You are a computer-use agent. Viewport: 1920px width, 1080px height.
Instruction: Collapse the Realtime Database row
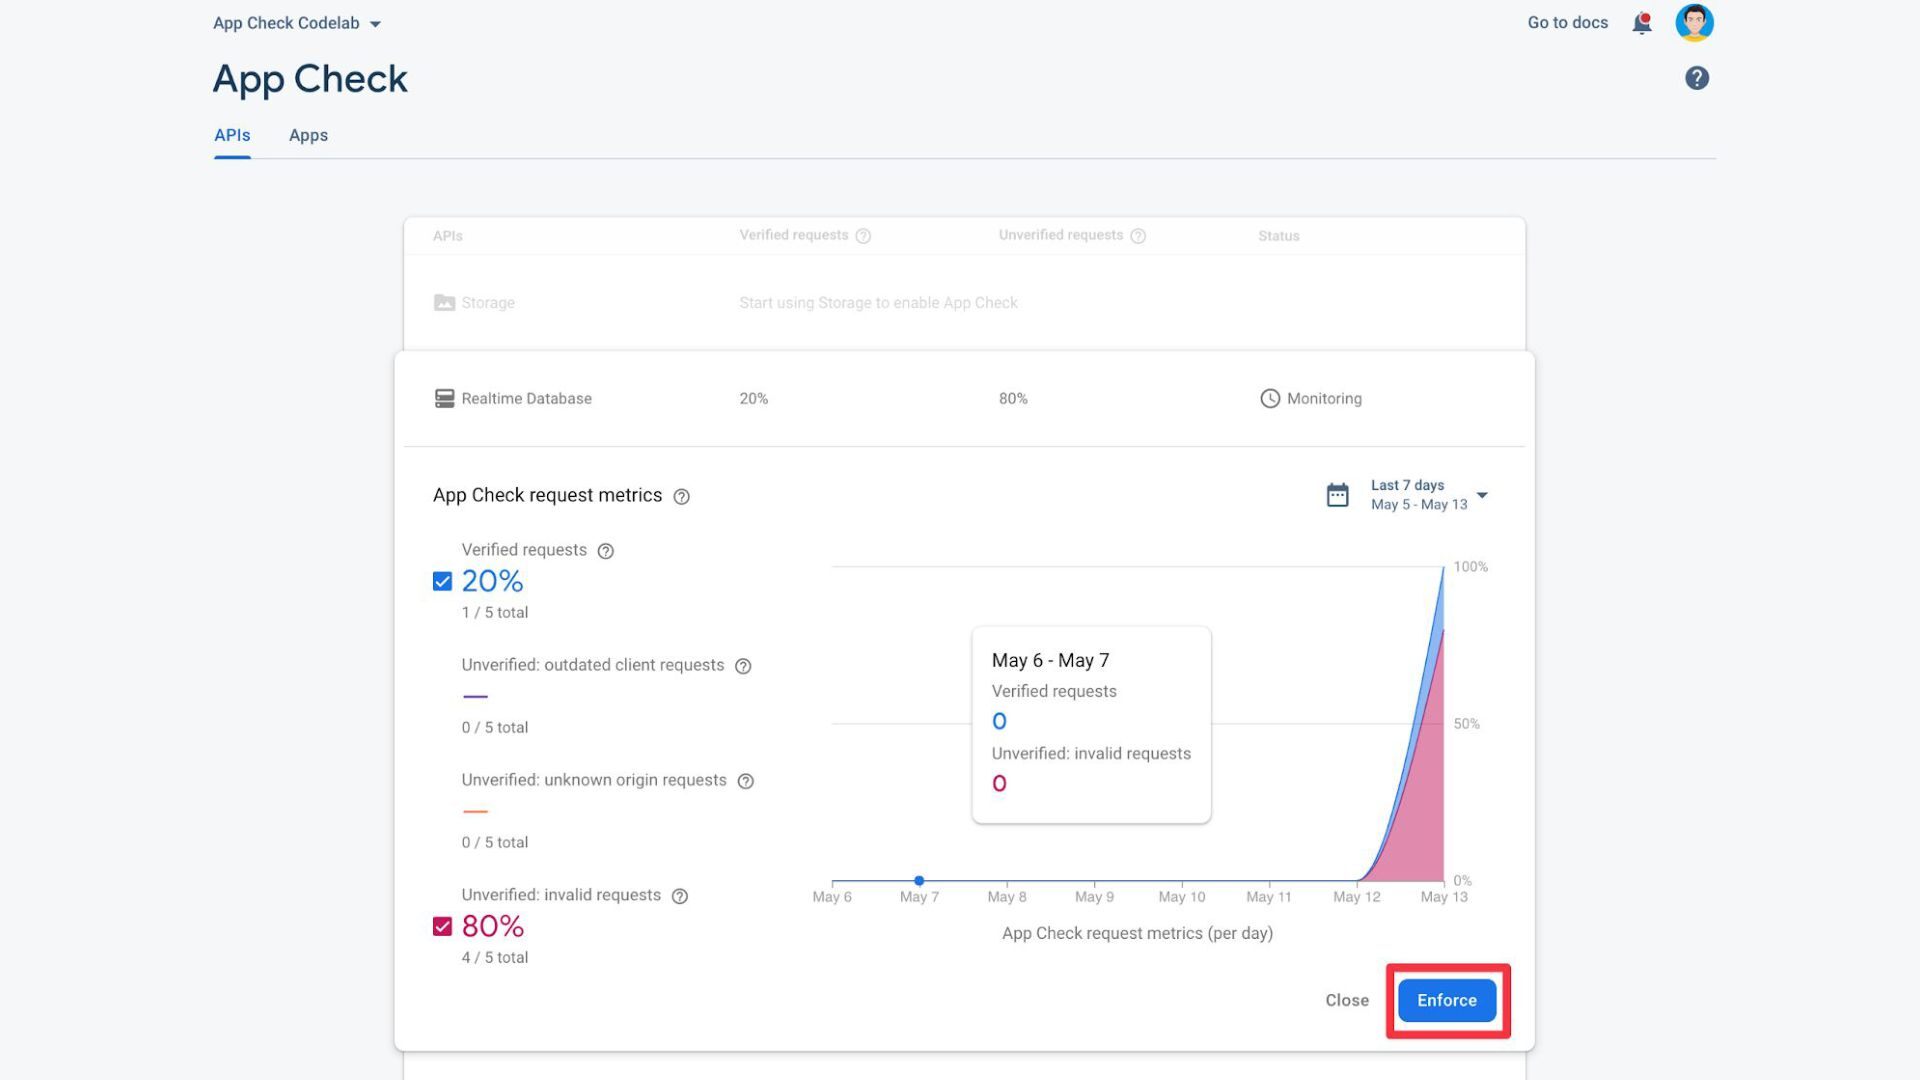pos(526,398)
